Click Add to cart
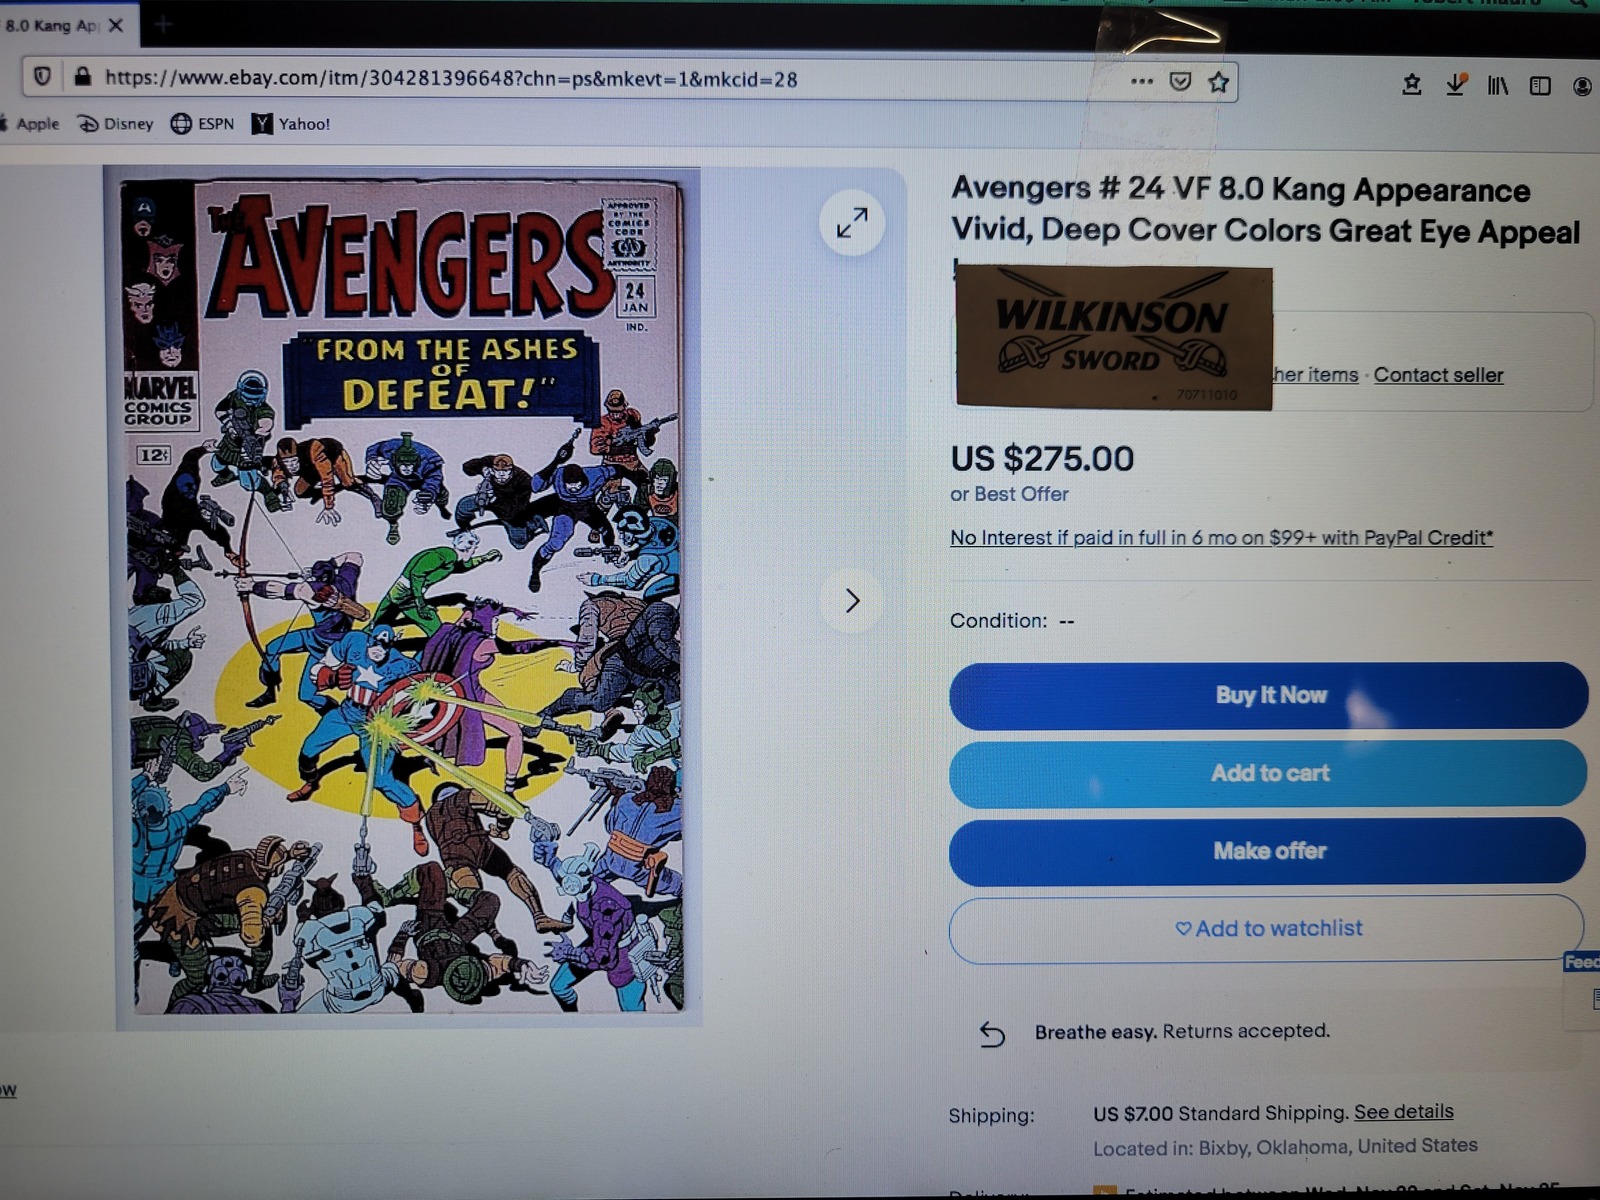Screen dimensions: 1600x1200 pos(1268,773)
